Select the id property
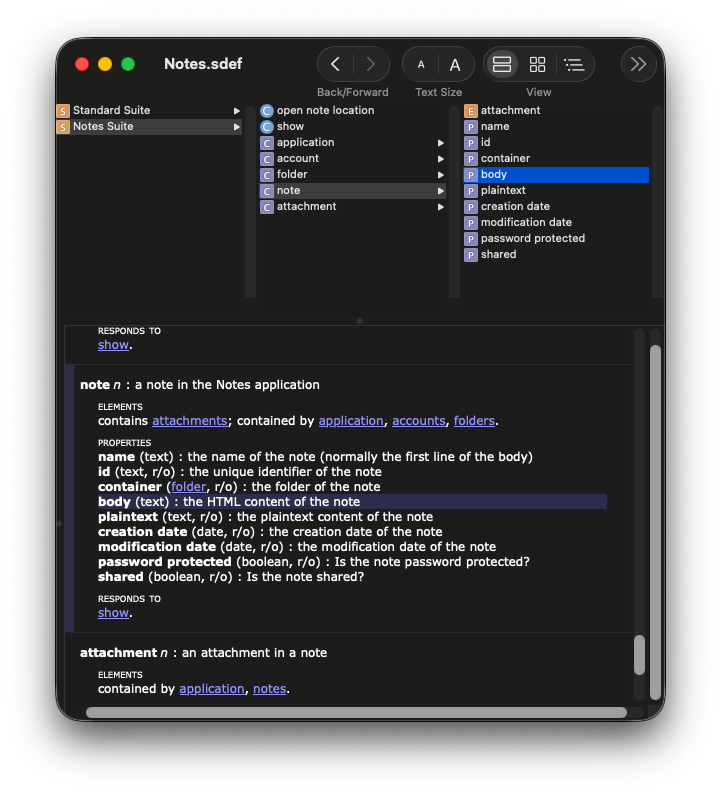The image size is (721, 795). [556, 142]
